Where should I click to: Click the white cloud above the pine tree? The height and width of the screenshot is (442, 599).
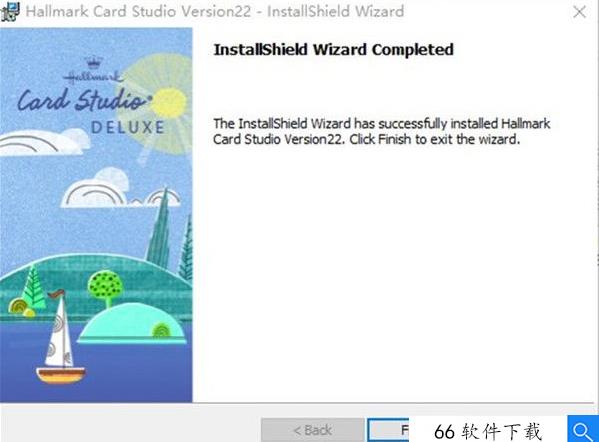(x=118, y=189)
